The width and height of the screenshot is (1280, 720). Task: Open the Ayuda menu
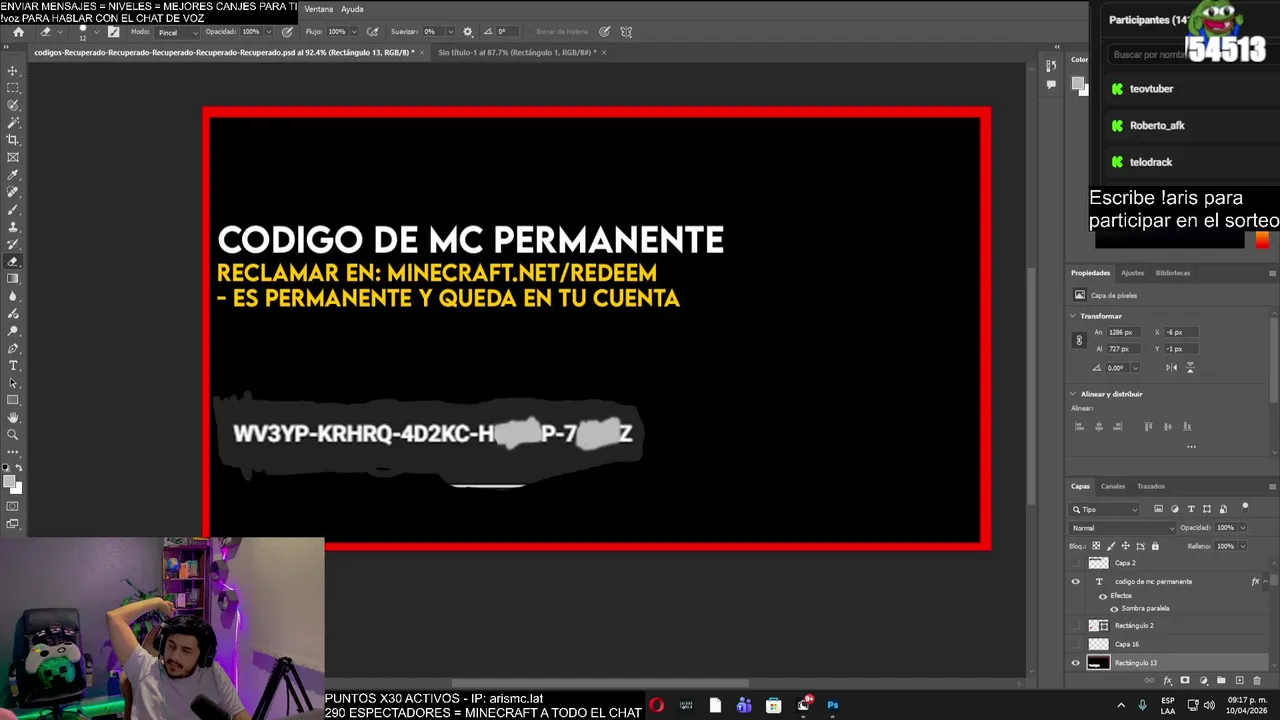(352, 9)
